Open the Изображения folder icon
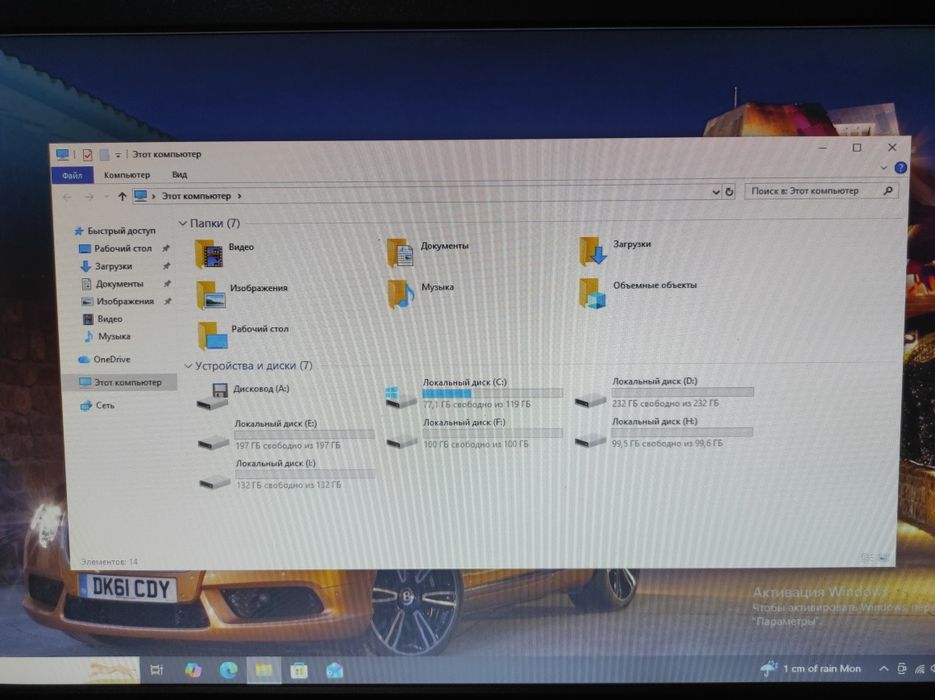This screenshot has height=700, width=935. click(x=212, y=295)
